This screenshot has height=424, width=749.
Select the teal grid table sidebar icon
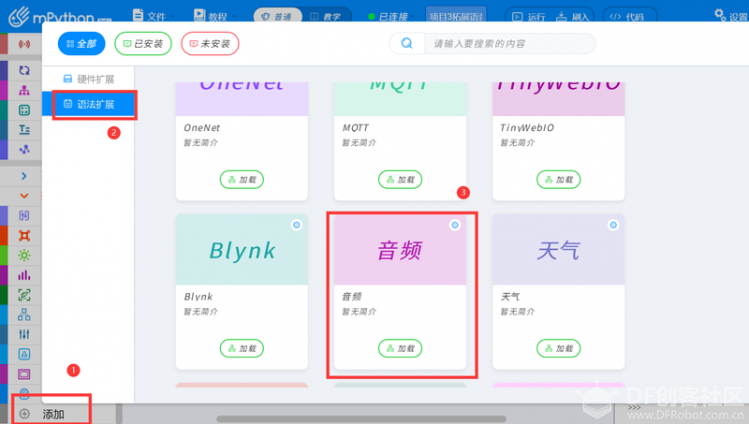click(x=24, y=110)
